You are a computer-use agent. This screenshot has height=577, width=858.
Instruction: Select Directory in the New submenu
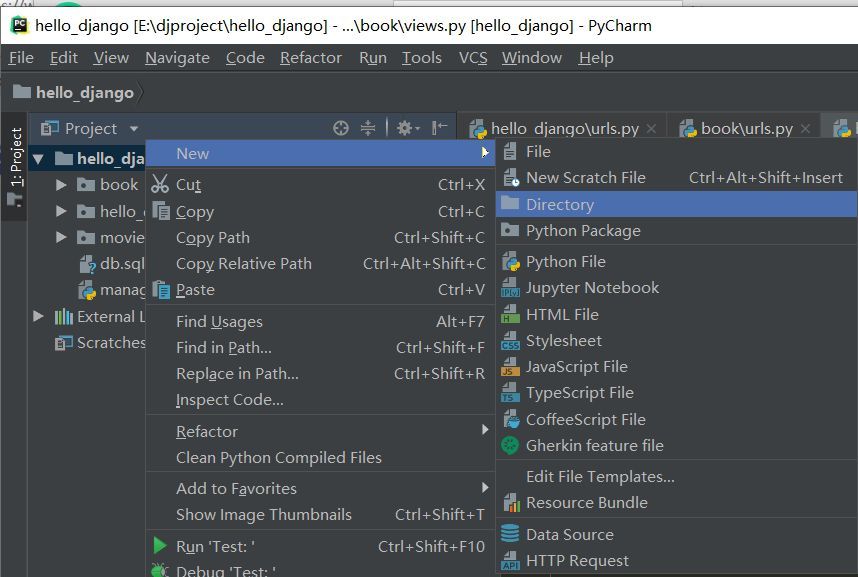(677, 204)
